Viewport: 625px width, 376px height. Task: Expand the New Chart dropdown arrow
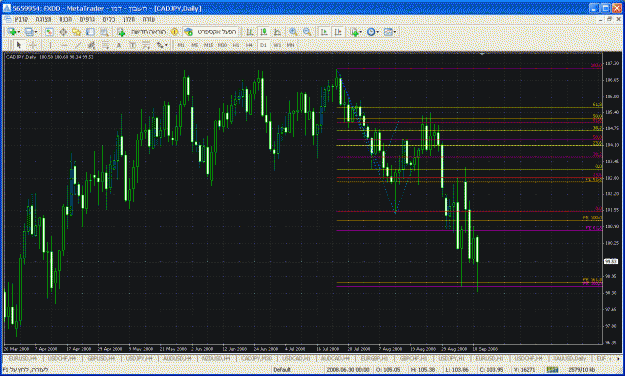18,32
